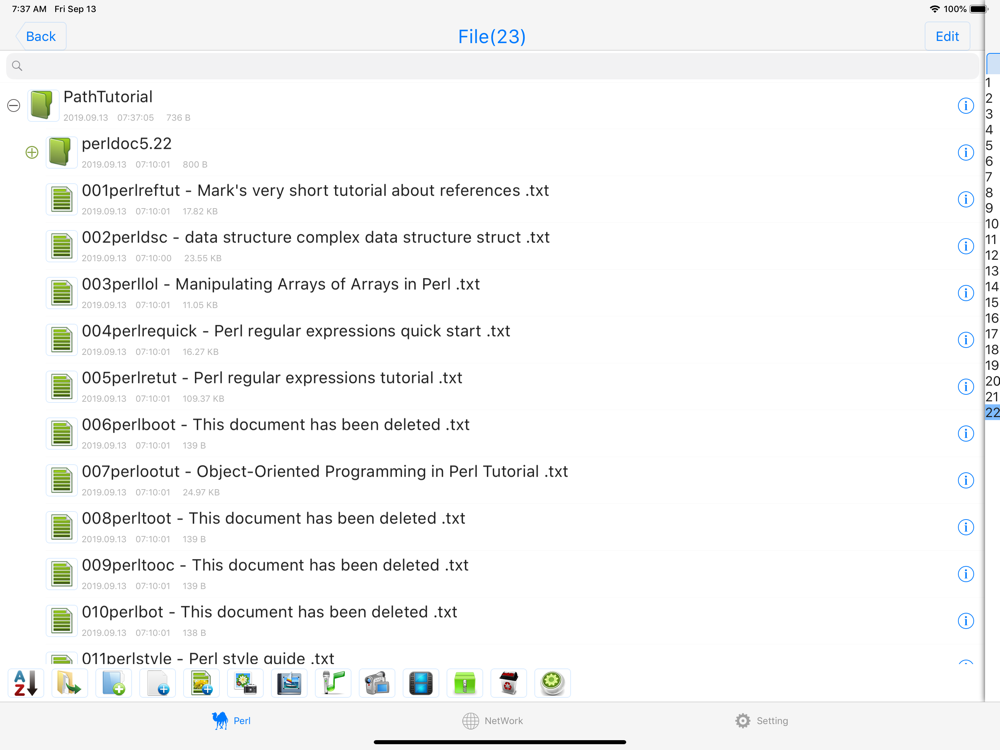Show info for 007perlootut file
The image size is (1000, 750).
pyautogui.click(x=966, y=480)
